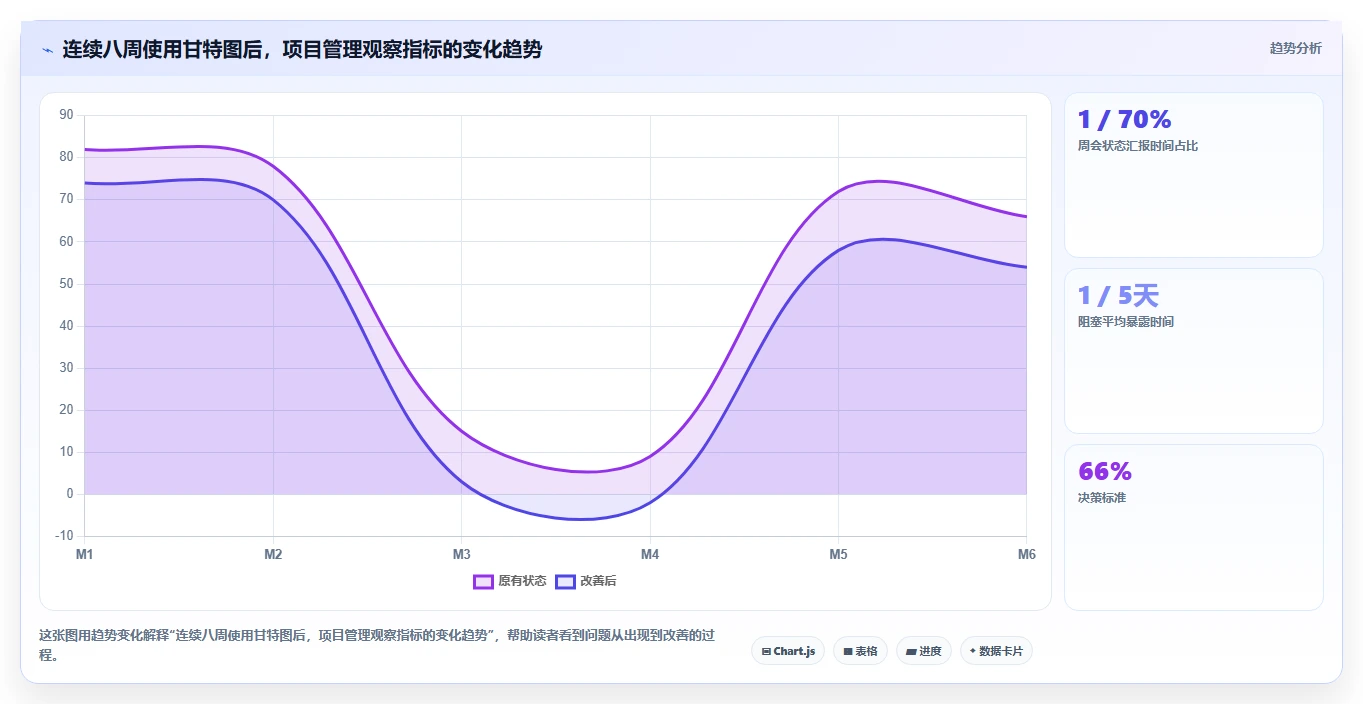Click the M6 x-axis label
1363x704 pixels.
point(1026,554)
